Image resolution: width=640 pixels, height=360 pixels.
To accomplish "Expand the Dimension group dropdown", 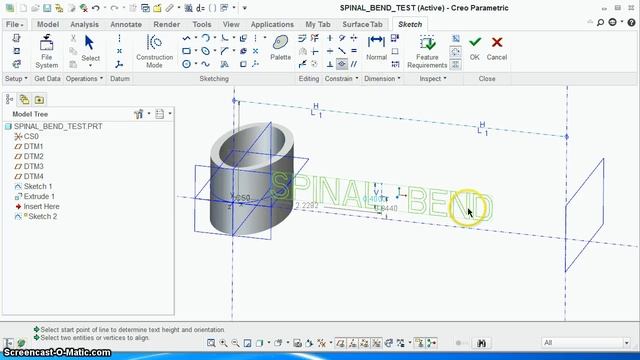I will click(x=382, y=78).
